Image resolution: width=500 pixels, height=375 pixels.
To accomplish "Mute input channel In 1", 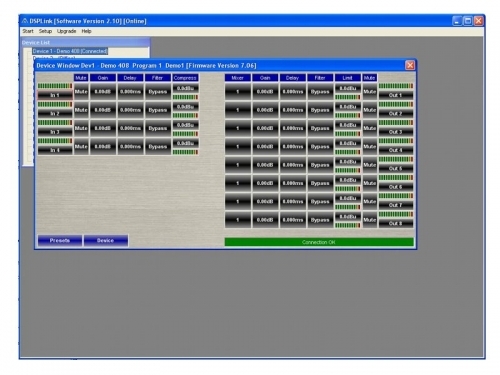I will point(81,92).
